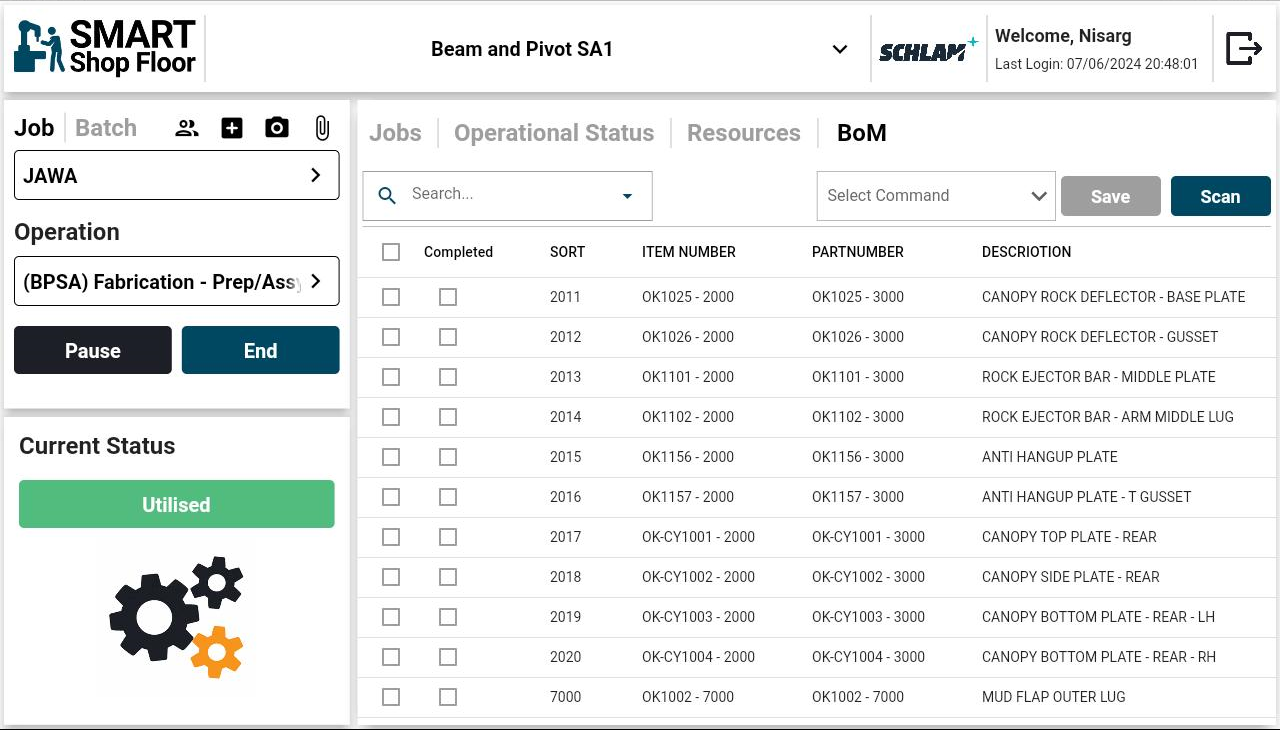Viewport: 1280px width, 730px height.
Task: Click the green Utilised status bar
Action: pos(176,505)
